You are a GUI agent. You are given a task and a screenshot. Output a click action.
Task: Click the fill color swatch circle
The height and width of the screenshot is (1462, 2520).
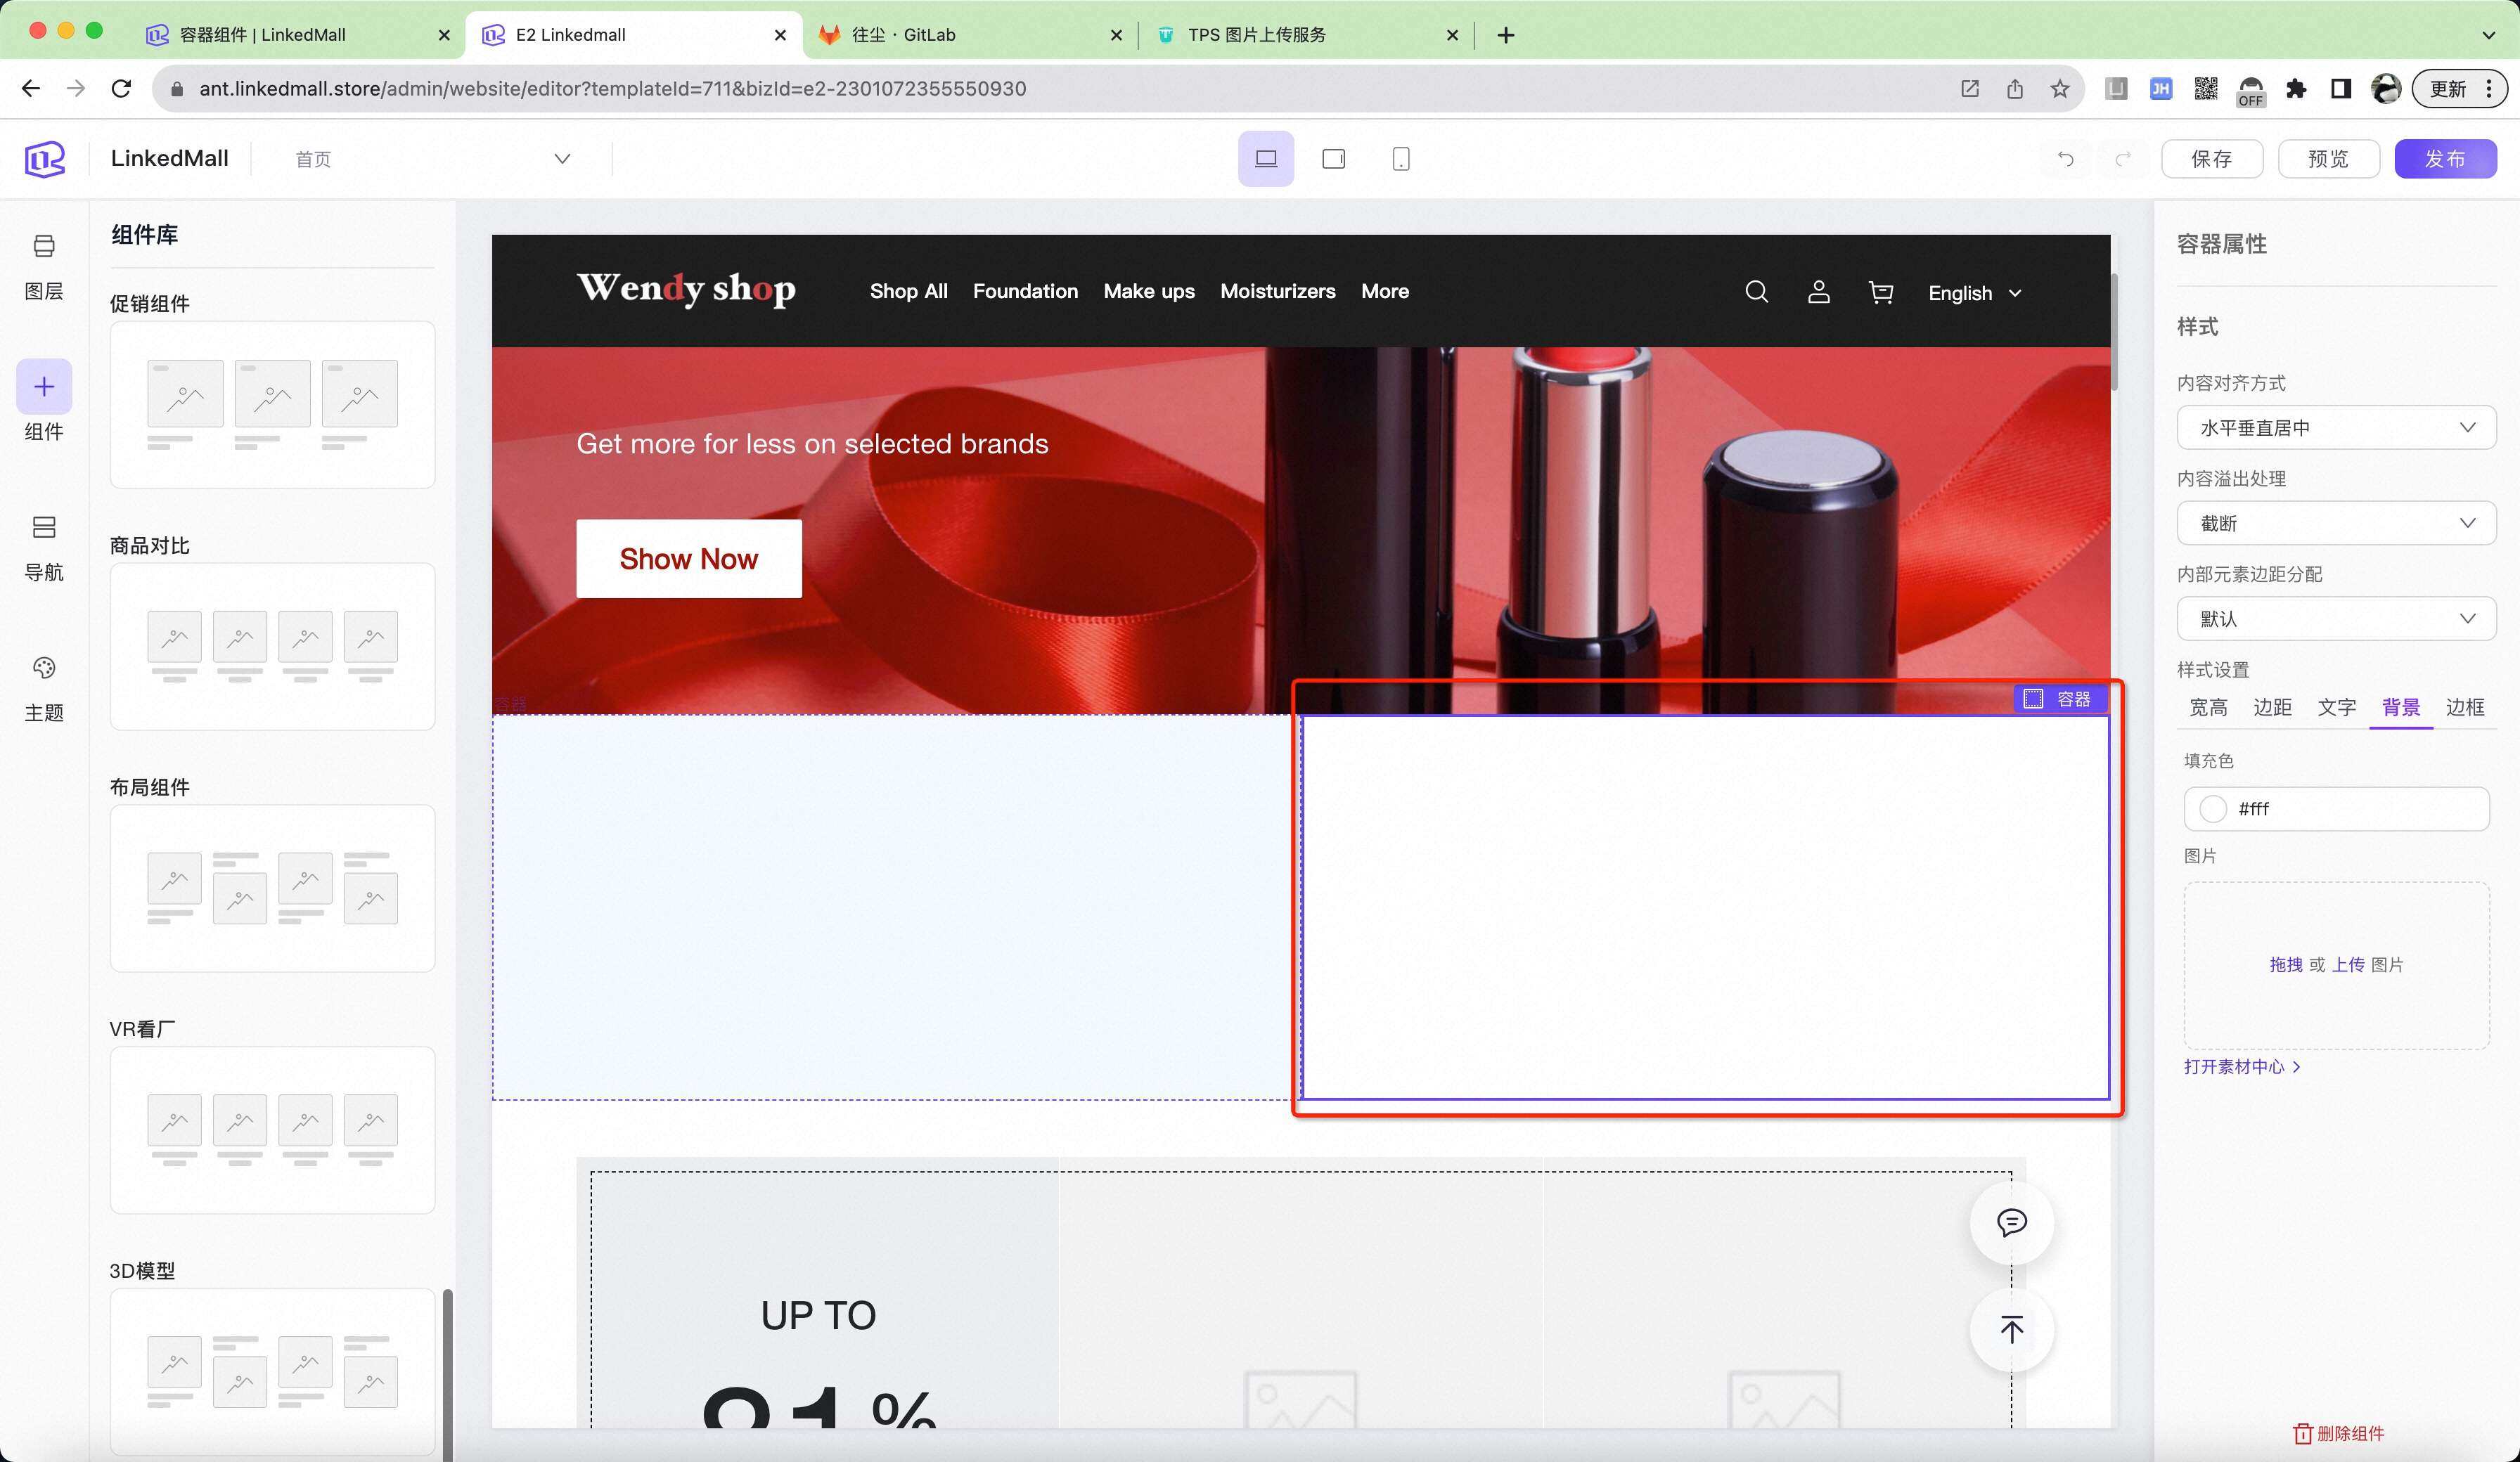coord(2213,809)
